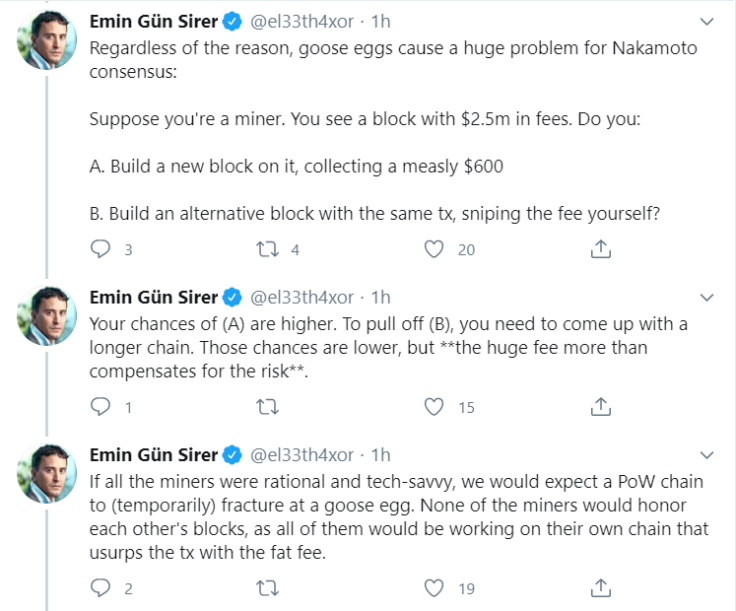Image resolution: width=736 pixels, height=611 pixels.
Task: Open @el33th4xor handle on second tweet
Action: (x=302, y=298)
